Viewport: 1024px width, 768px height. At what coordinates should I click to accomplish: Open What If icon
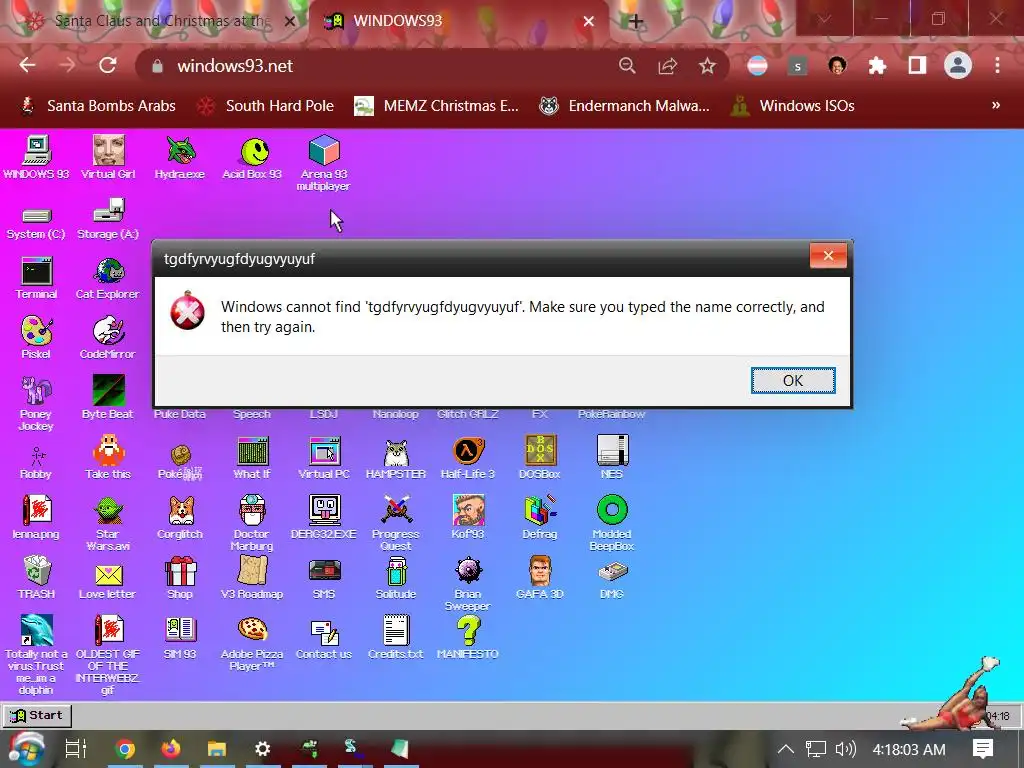tap(252, 457)
